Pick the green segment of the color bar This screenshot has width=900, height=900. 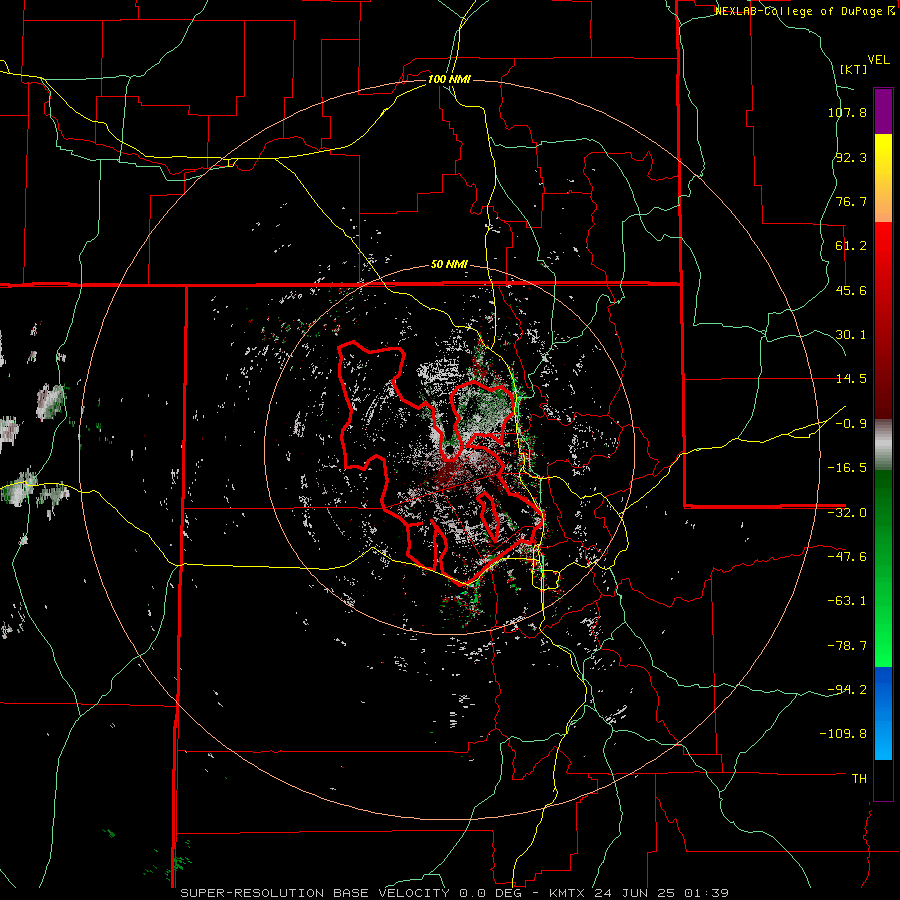883,568
